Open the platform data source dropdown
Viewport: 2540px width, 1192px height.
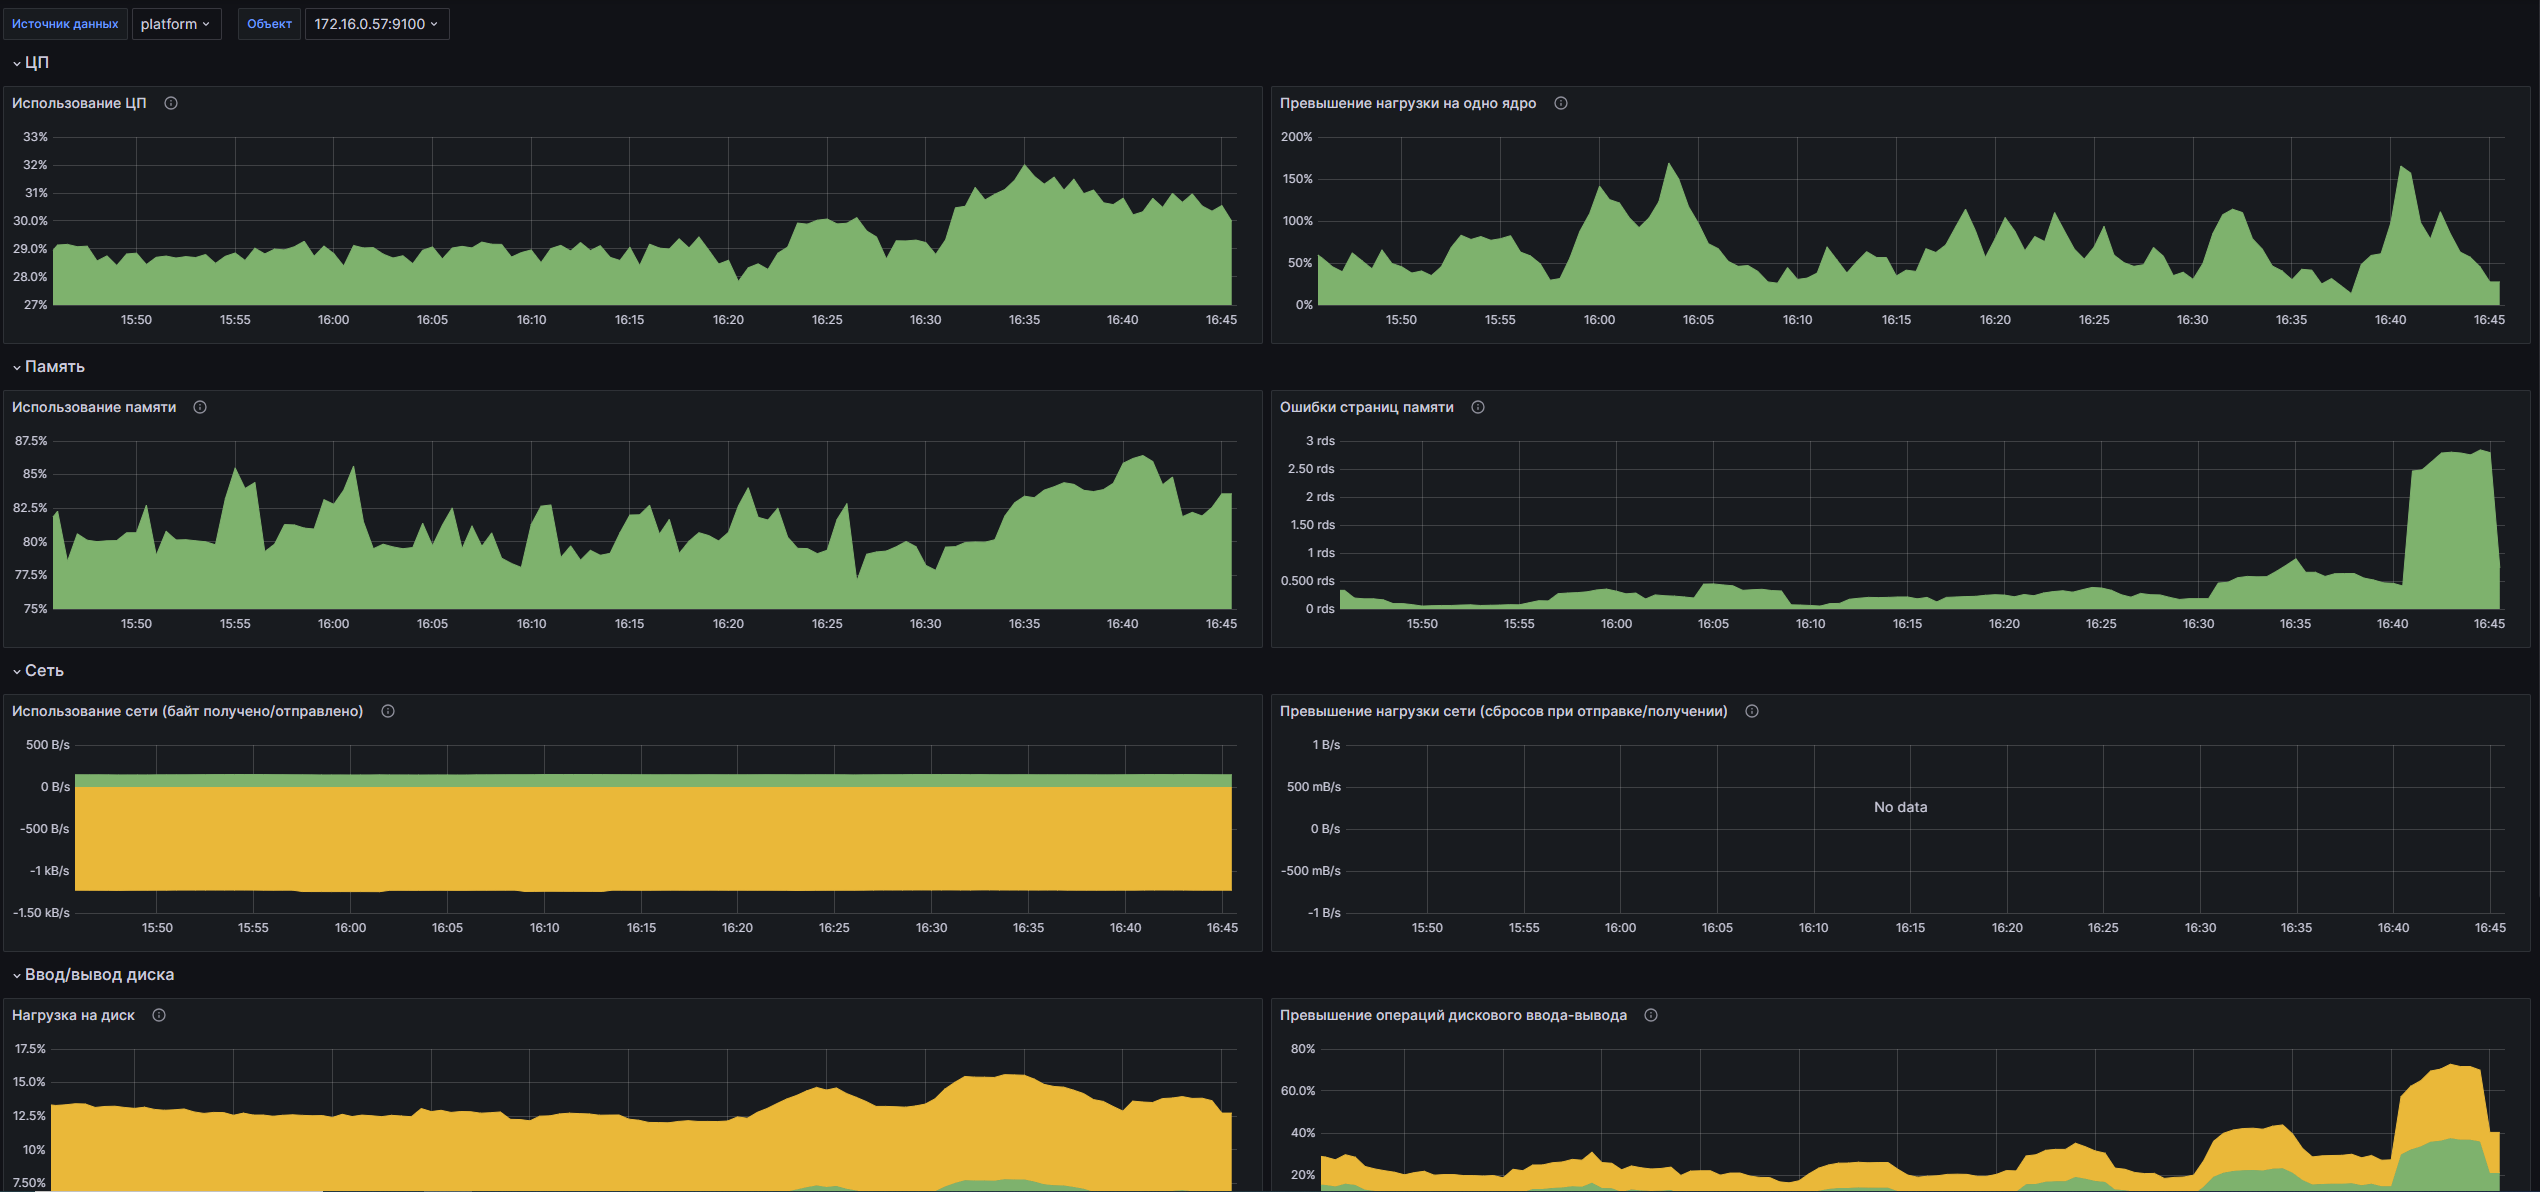coord(175,24)
